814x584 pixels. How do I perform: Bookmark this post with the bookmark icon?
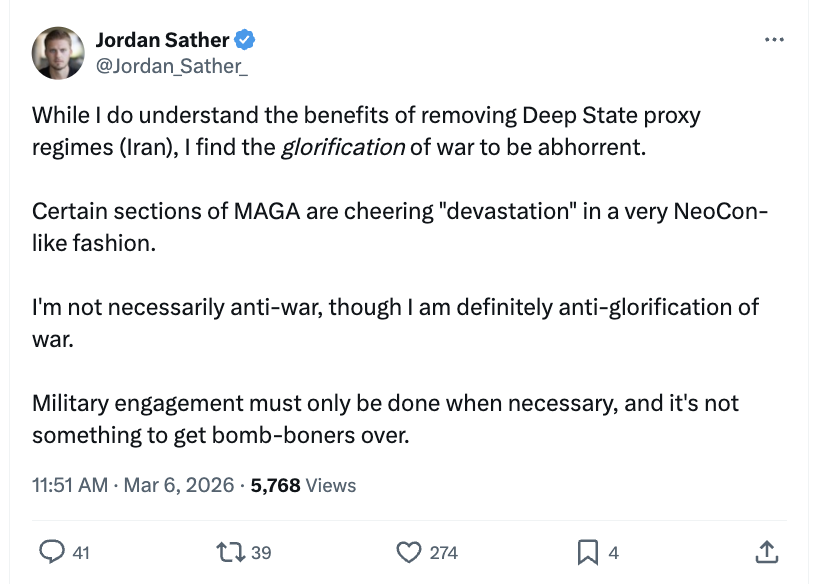tap(587, 551)
